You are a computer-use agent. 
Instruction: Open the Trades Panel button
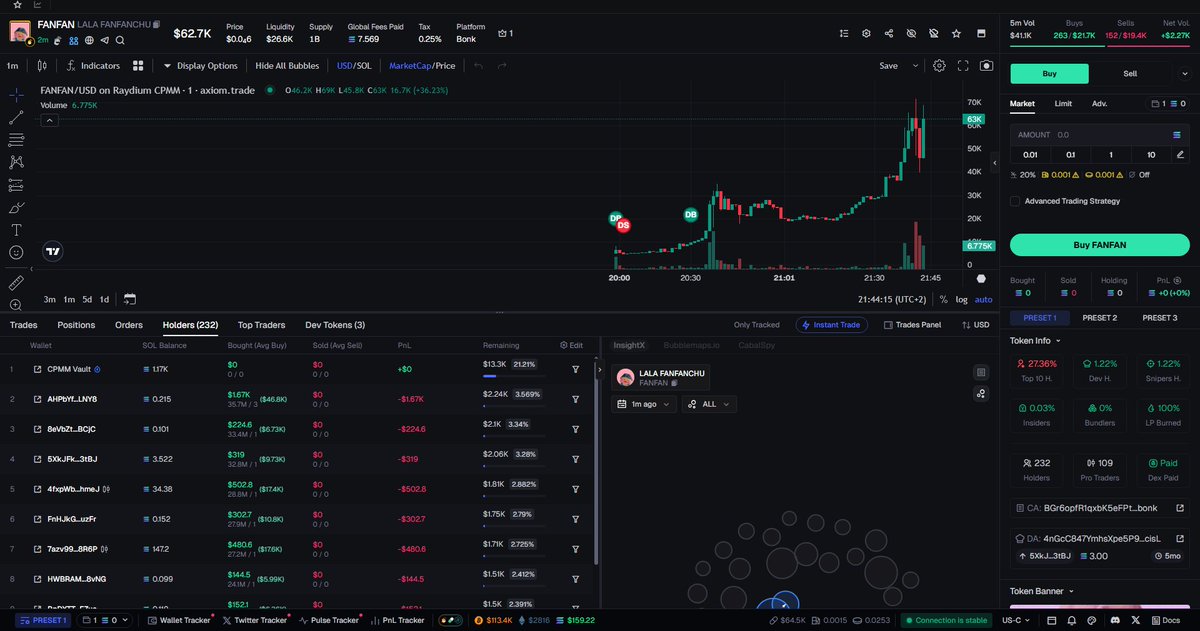click(912, 325)
